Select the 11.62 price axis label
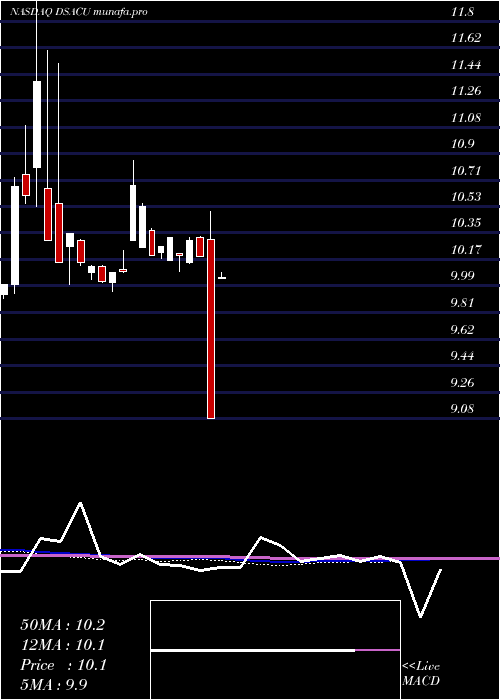Screen dimensions: 500x700 pos(466,38)
